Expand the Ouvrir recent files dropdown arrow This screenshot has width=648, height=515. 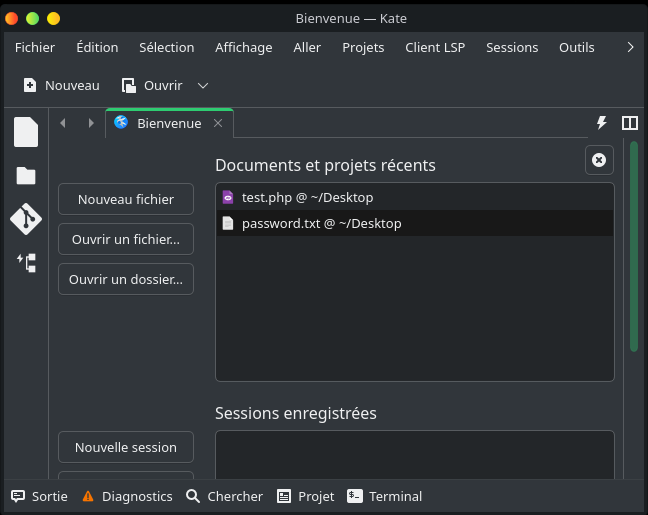[x=203, y=86]
